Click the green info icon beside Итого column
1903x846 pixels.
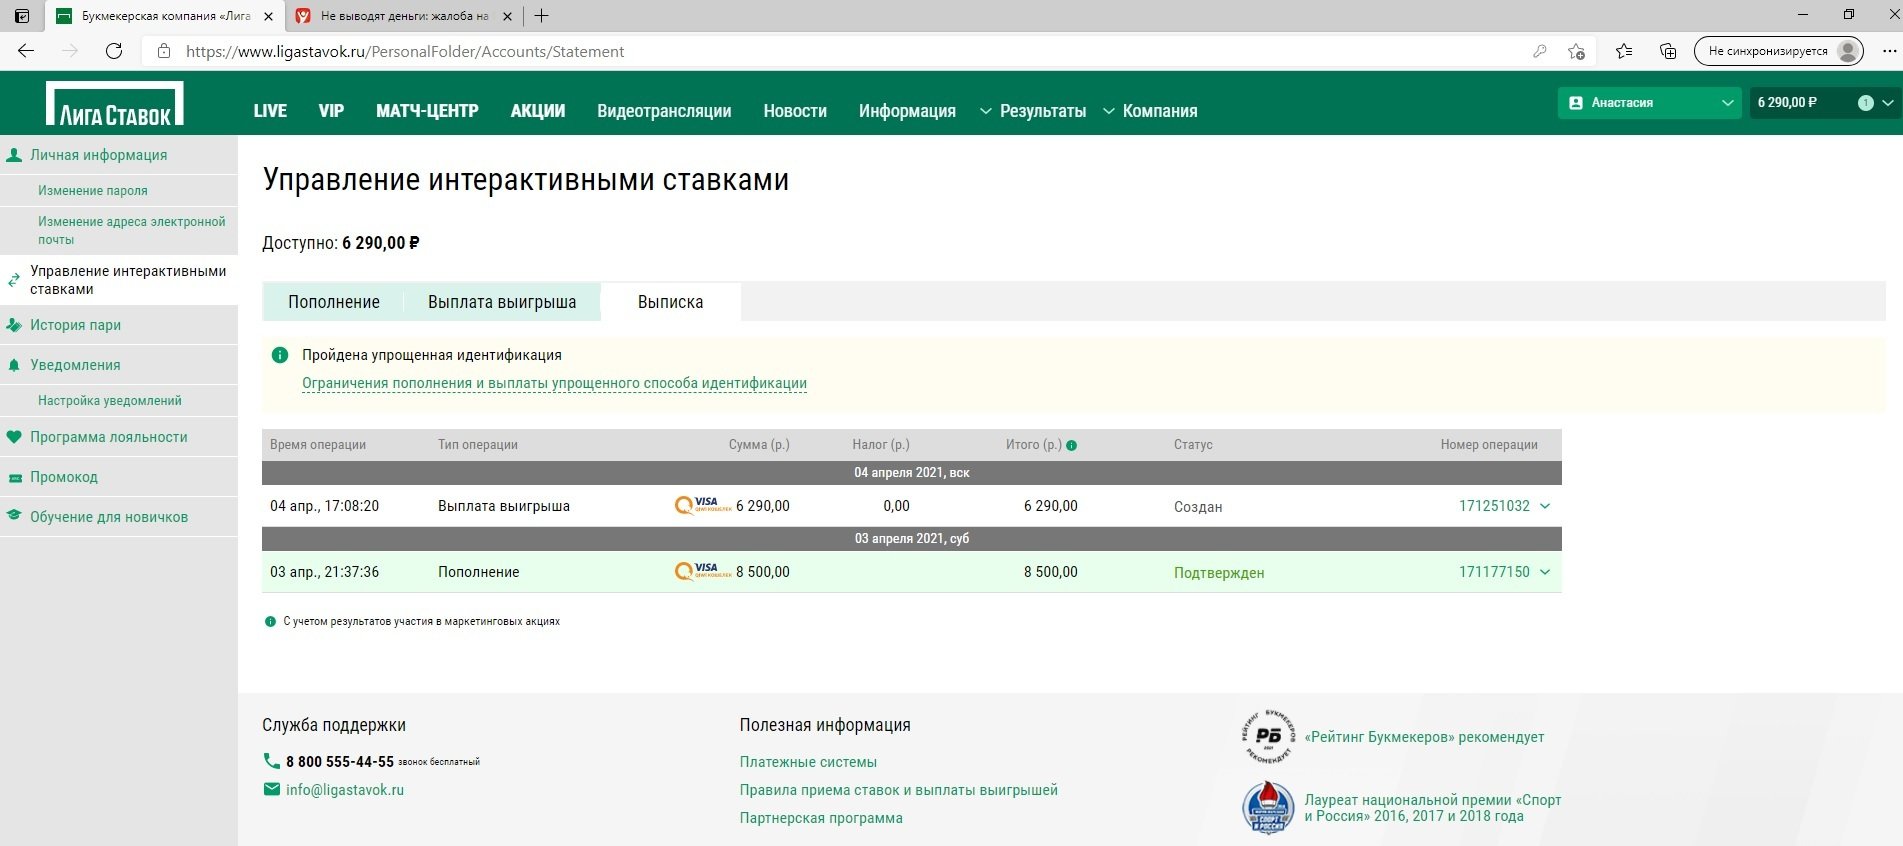pos(1072,445)
